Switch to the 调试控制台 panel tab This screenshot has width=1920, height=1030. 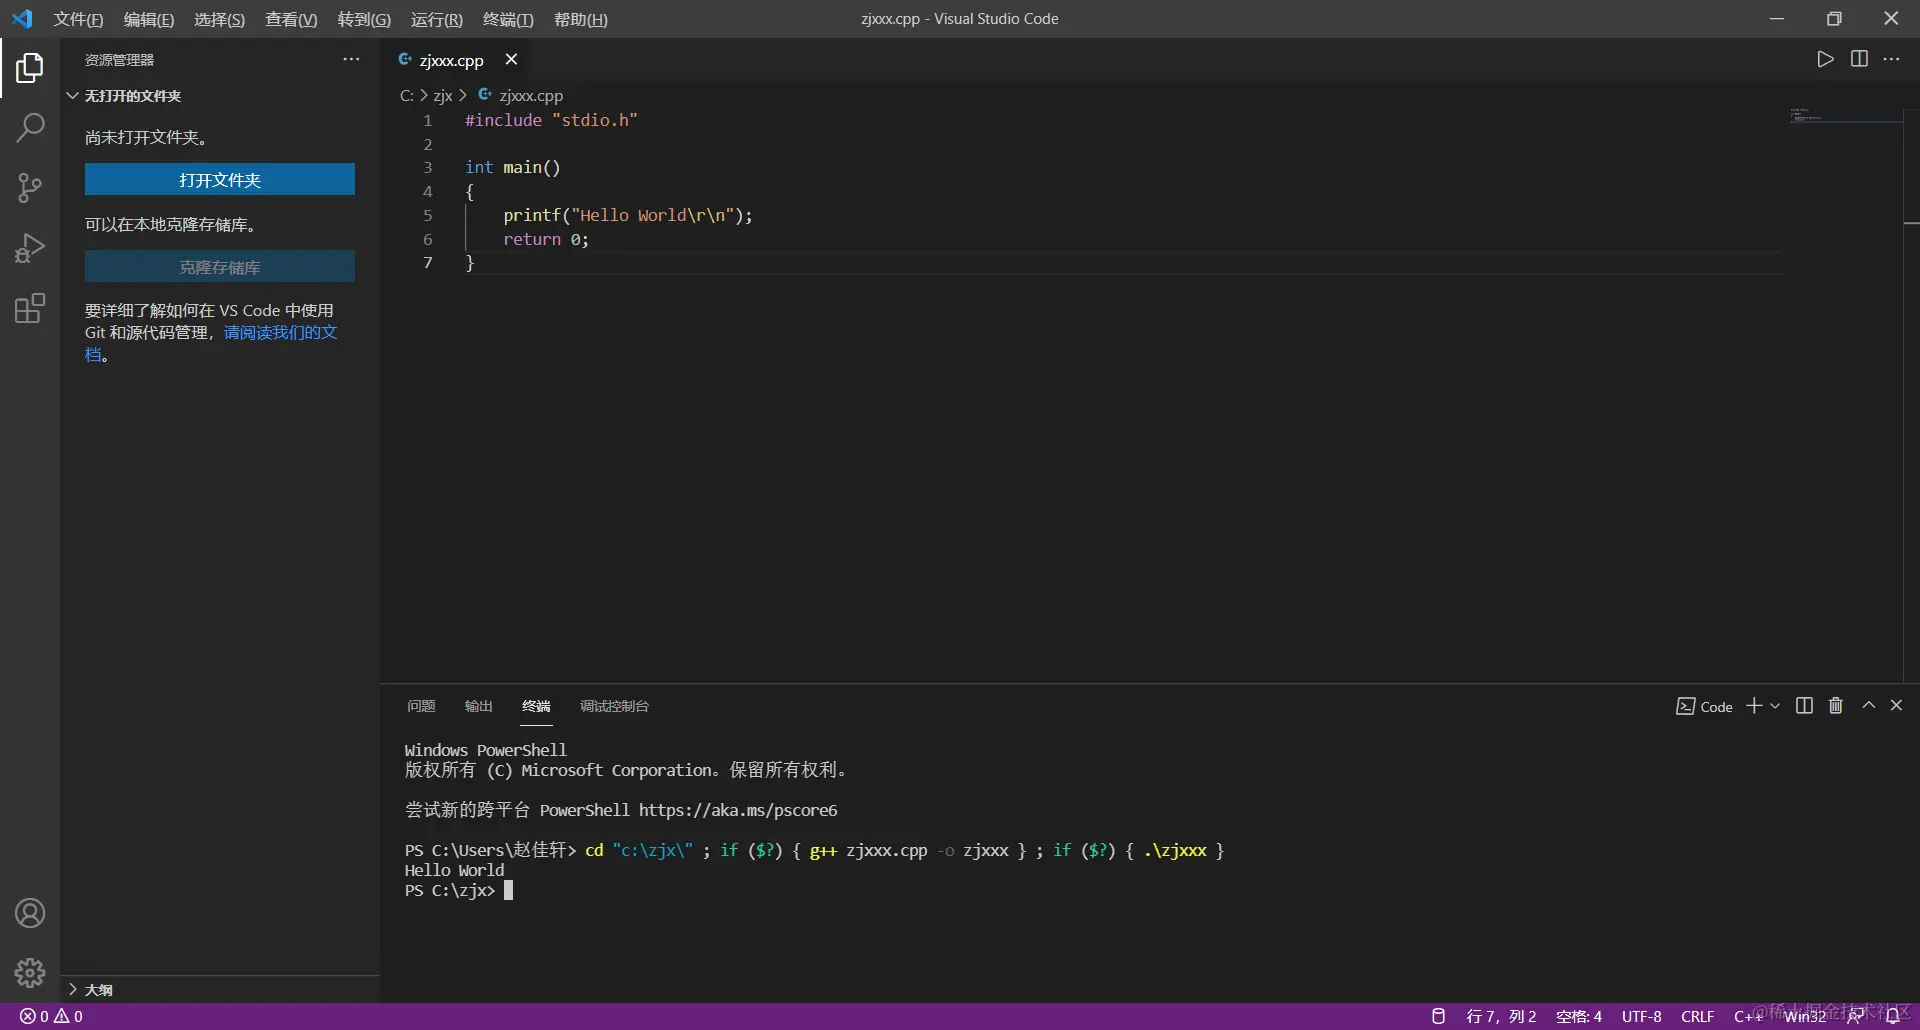point(615,706)
